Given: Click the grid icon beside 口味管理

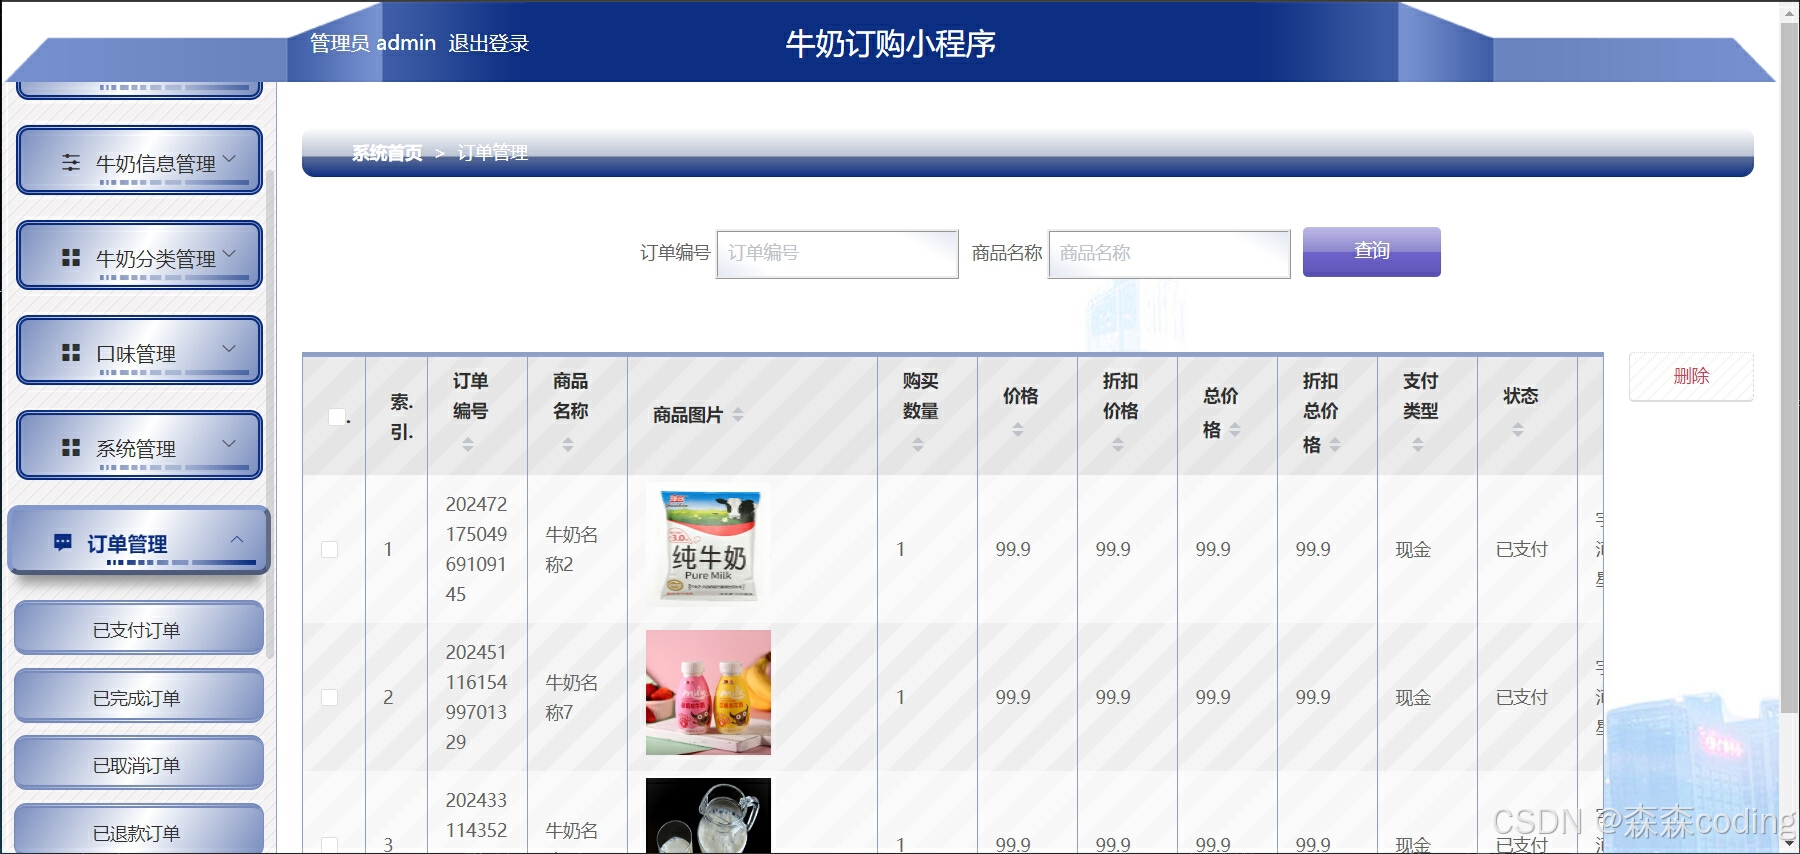Looking at the screenshot, I should pyautogui.click(x=71, y=352).
